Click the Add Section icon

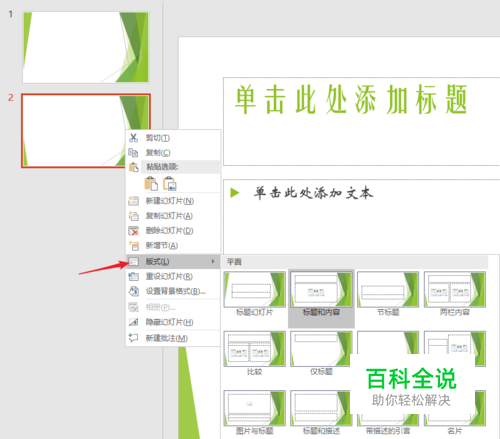click(134, 246)
